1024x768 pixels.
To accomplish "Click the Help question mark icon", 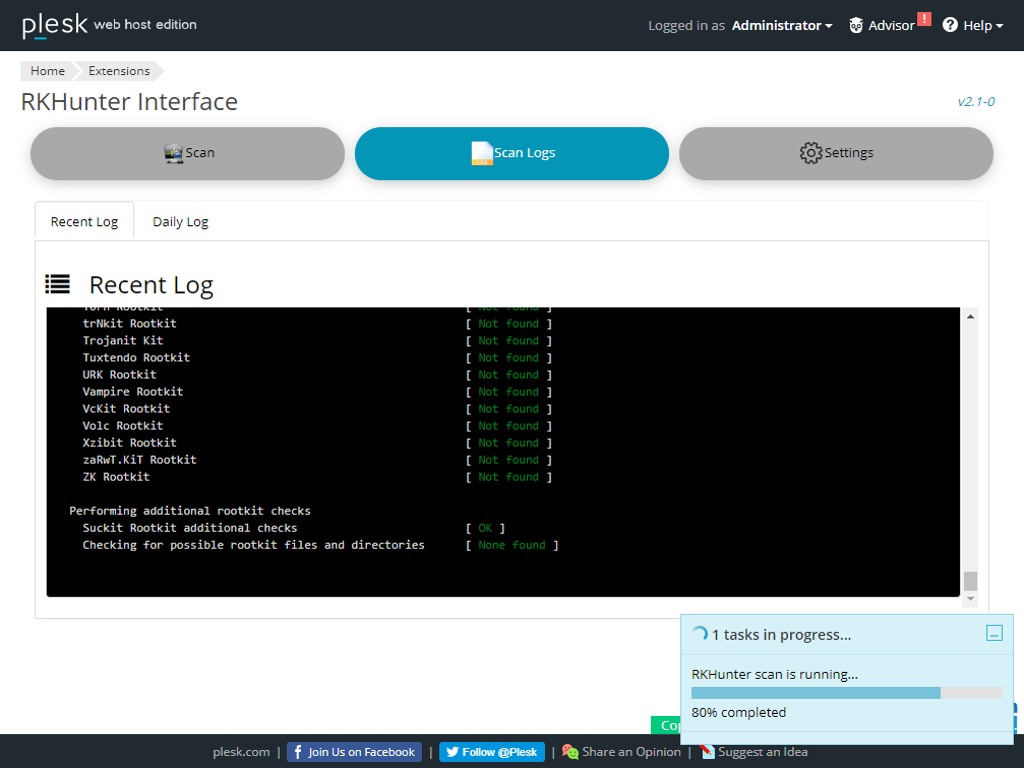I will 950,25.
